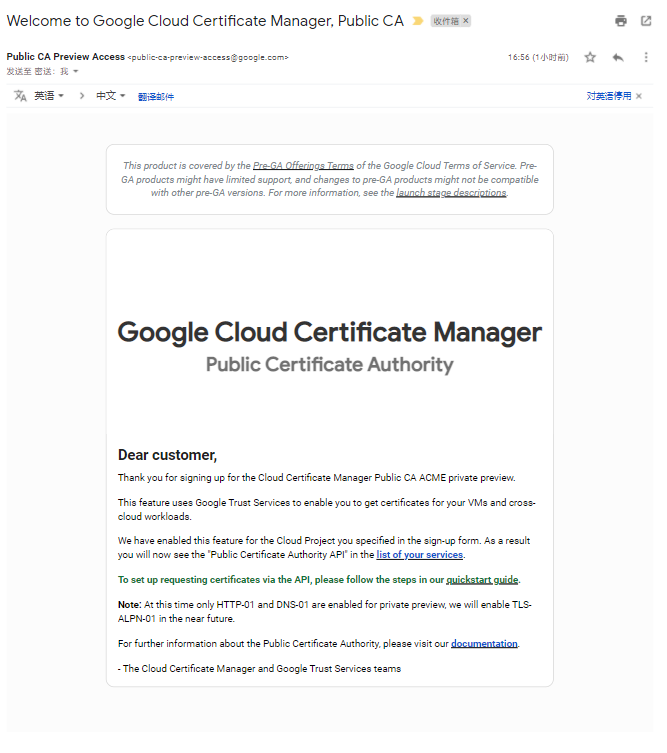Click the 翻译邮件 translate message link
The width and height of the screenshot is (667, 753).
[156, 97]
